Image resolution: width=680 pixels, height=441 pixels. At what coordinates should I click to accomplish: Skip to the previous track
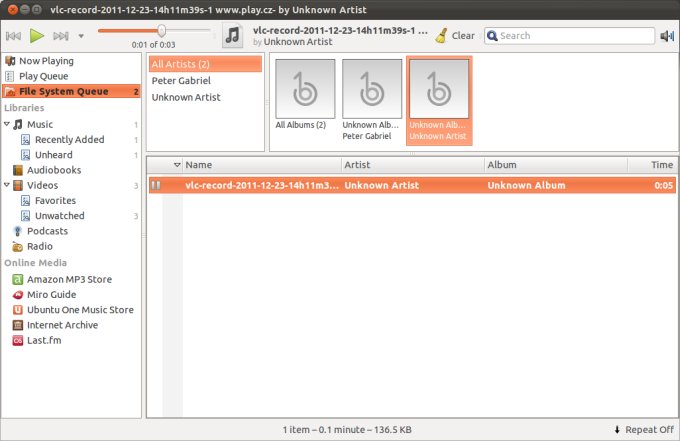14,36
